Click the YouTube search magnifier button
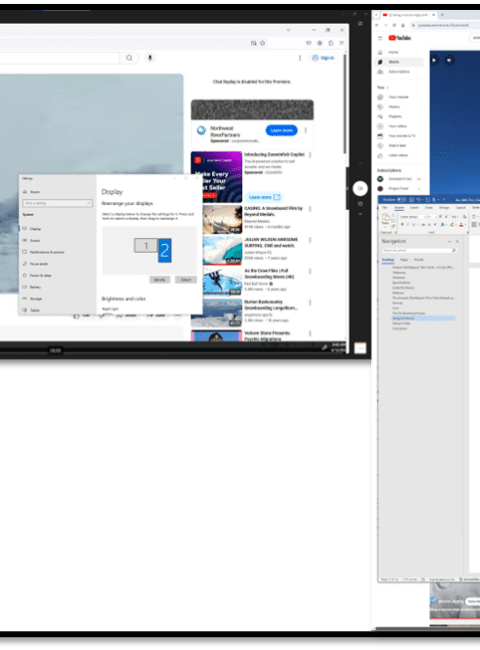This screenshot has width=480, height=650. (129, 58)
